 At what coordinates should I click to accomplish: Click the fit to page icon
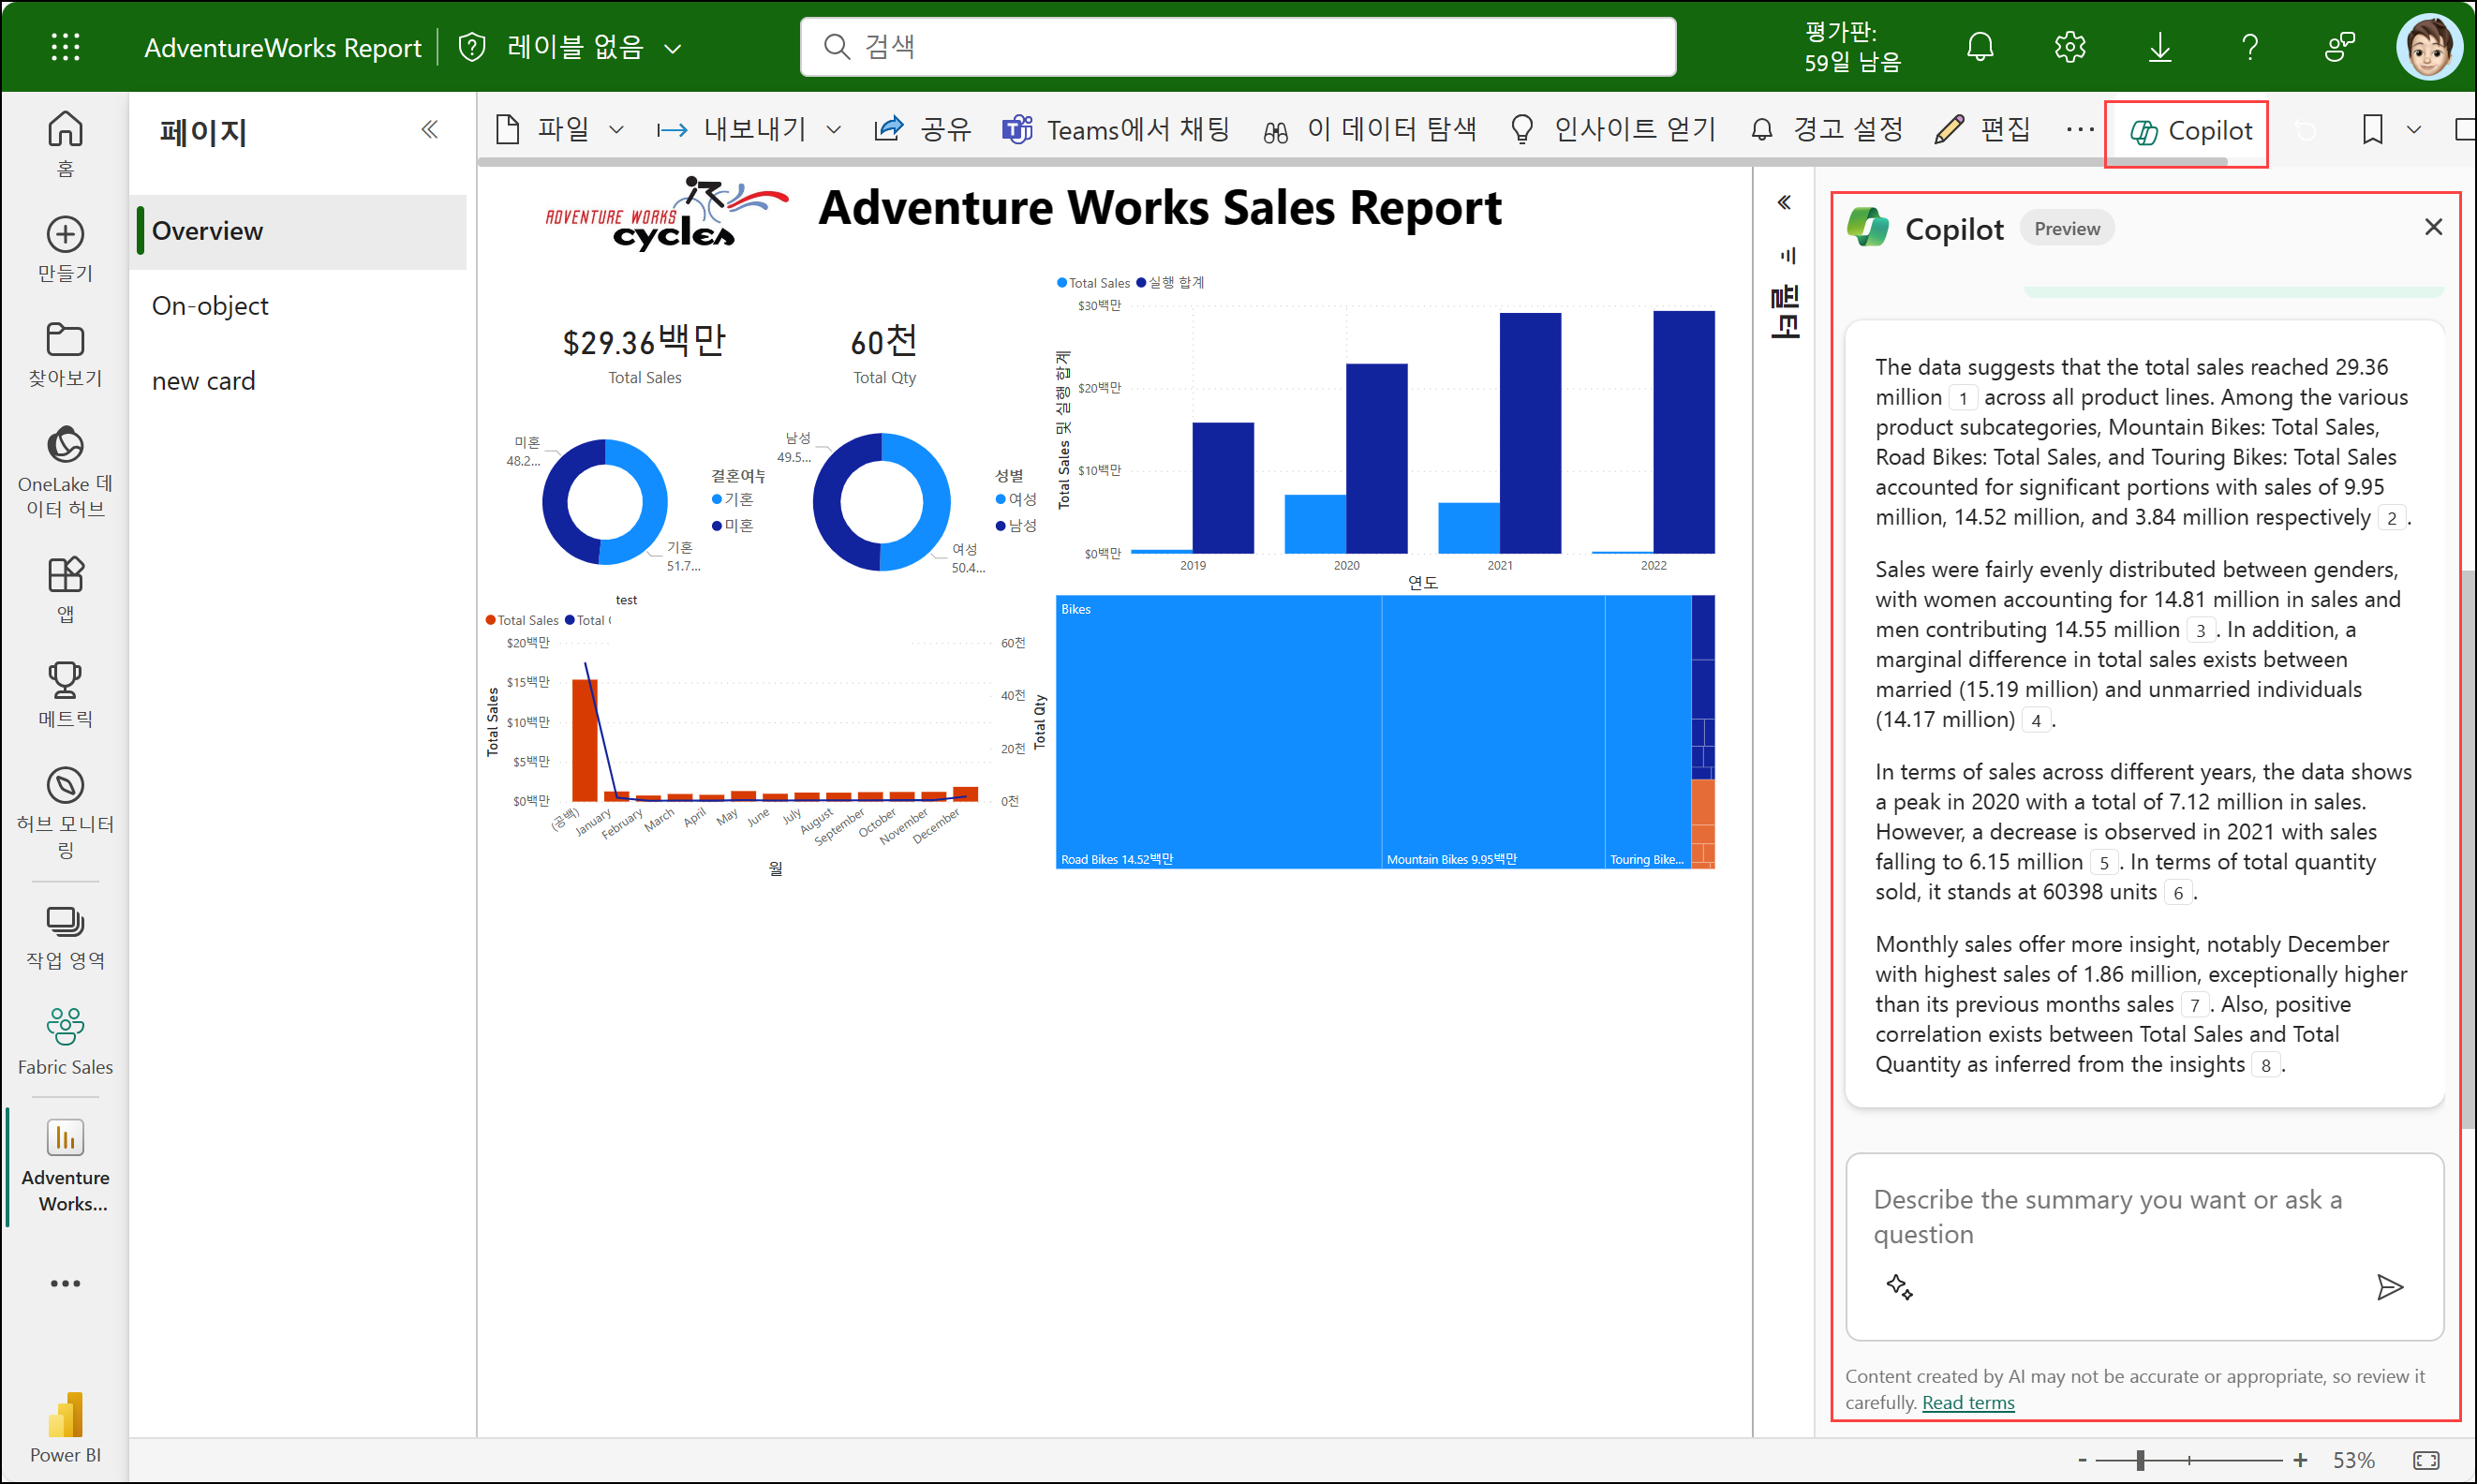click(x=2425, y=1460)
